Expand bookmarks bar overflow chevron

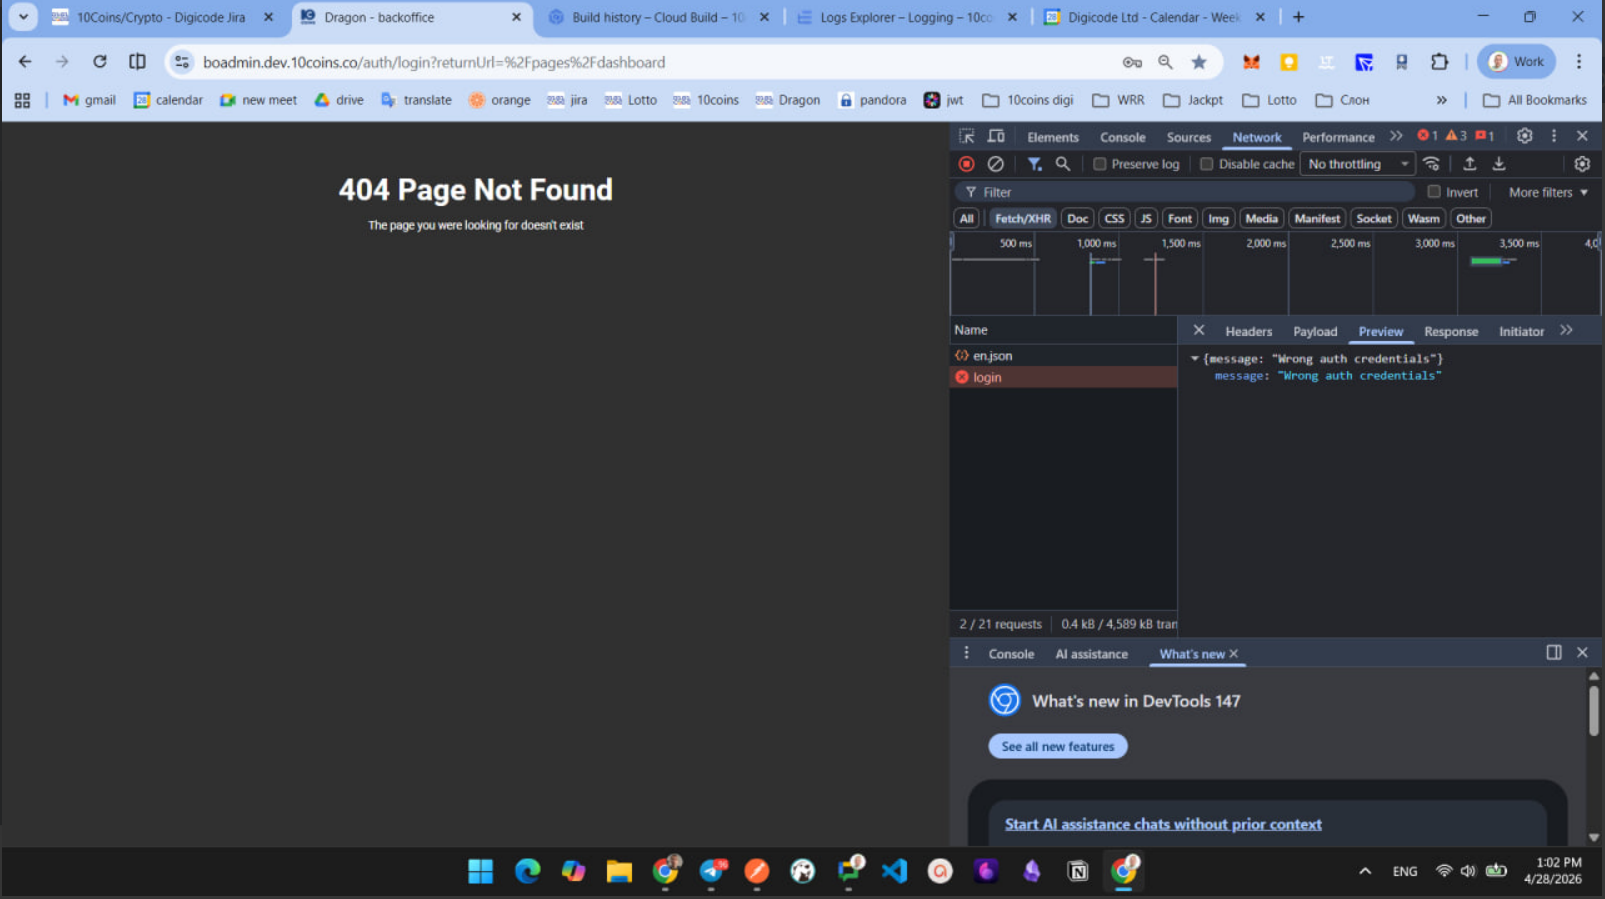click(x=1441, y=100)
